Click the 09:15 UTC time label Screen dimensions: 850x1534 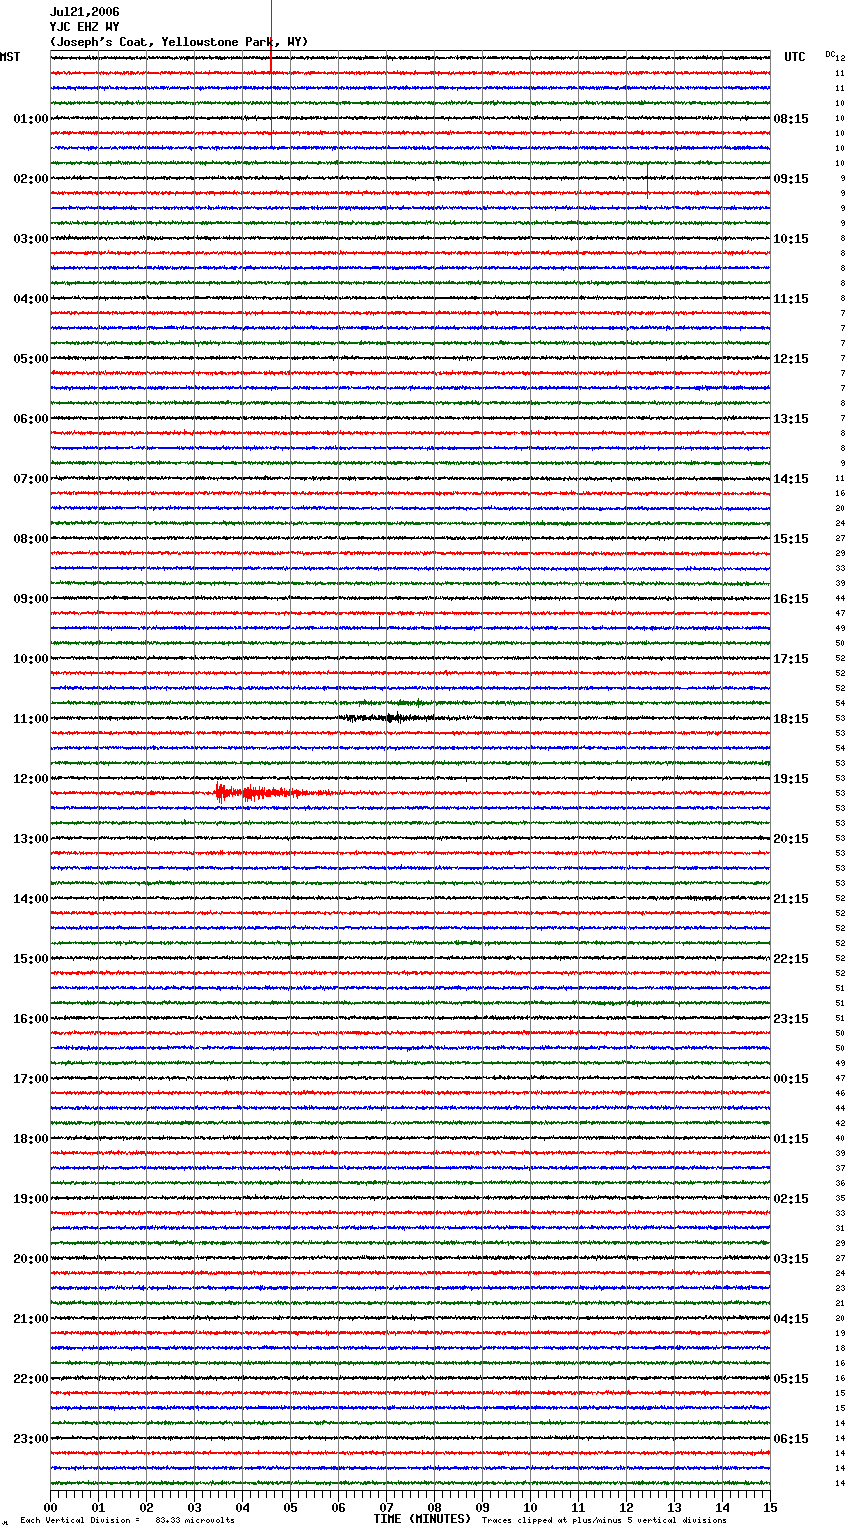click(x=791, y=179)
